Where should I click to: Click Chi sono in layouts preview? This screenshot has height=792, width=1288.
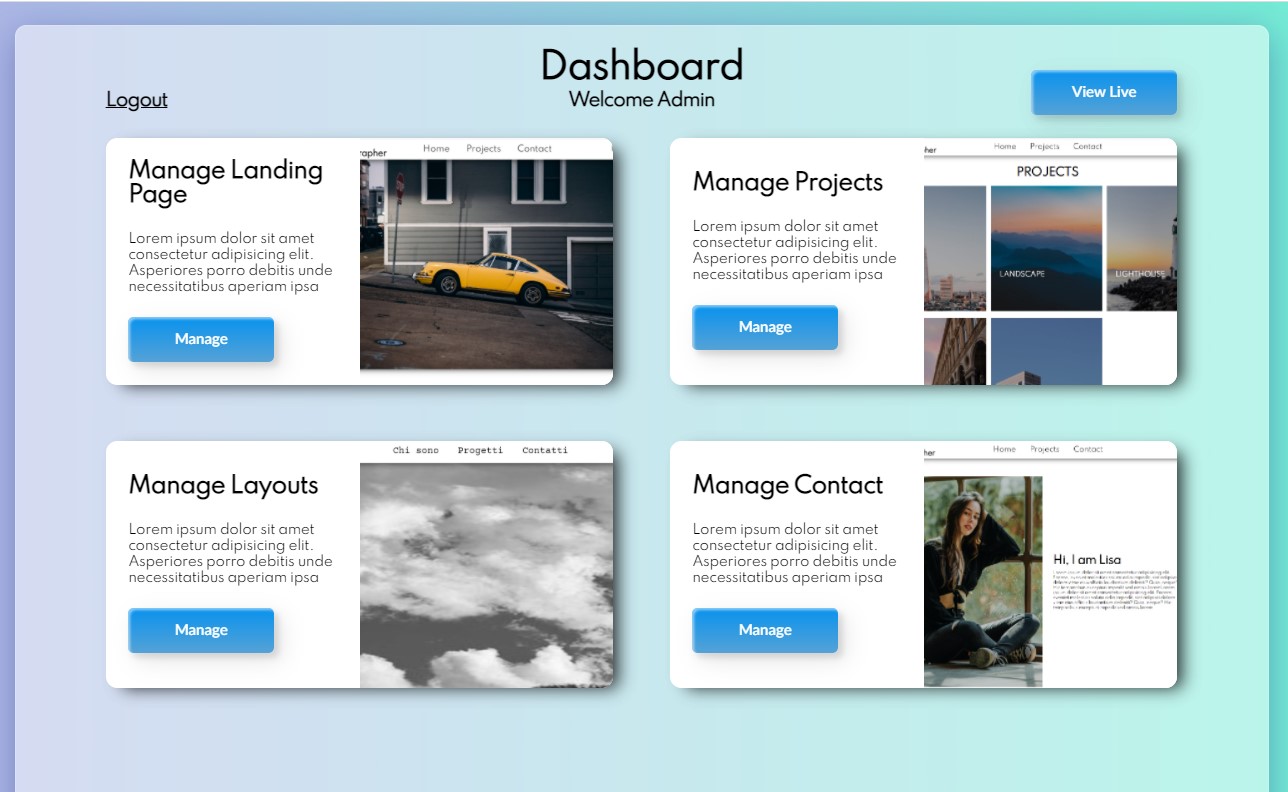point(416,451)
